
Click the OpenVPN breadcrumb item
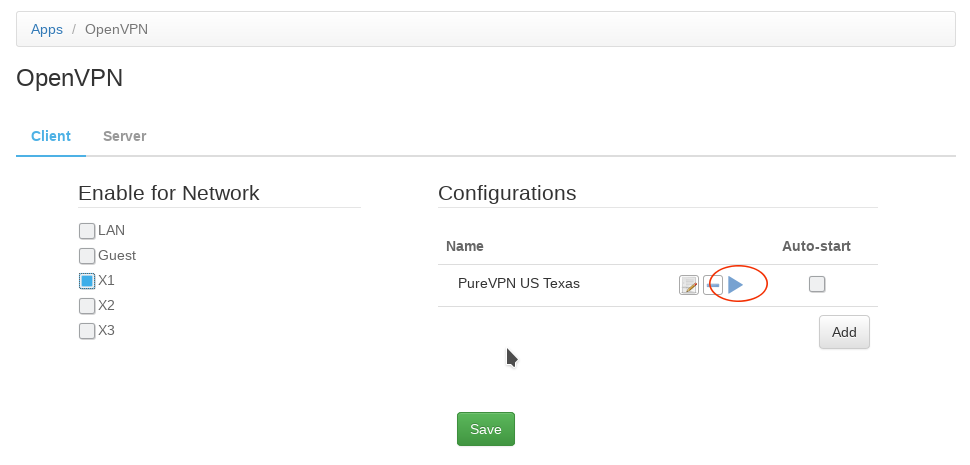[x=116, y=29]
